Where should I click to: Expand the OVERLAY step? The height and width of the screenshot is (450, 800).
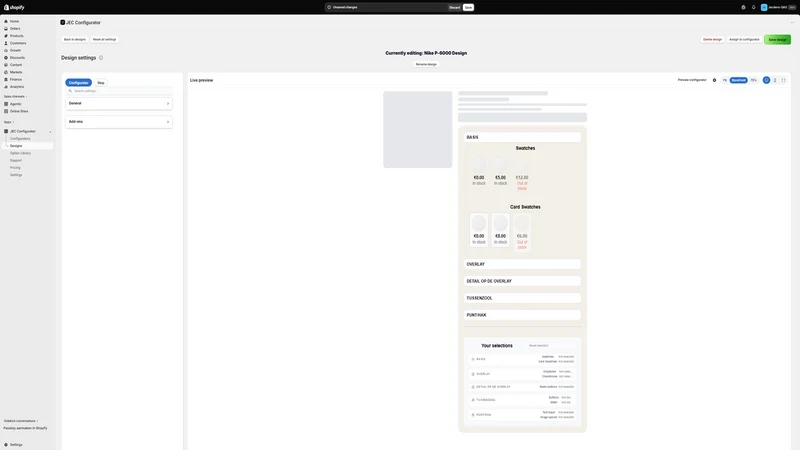coord(522,264)
